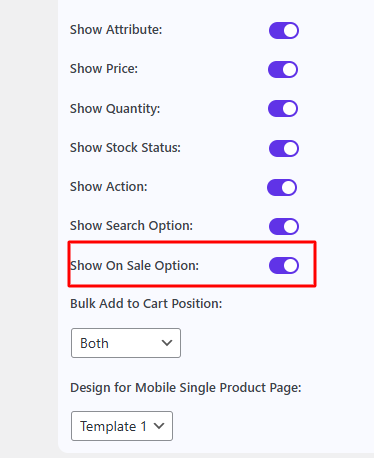Click the Show Search Option label text

131,226
